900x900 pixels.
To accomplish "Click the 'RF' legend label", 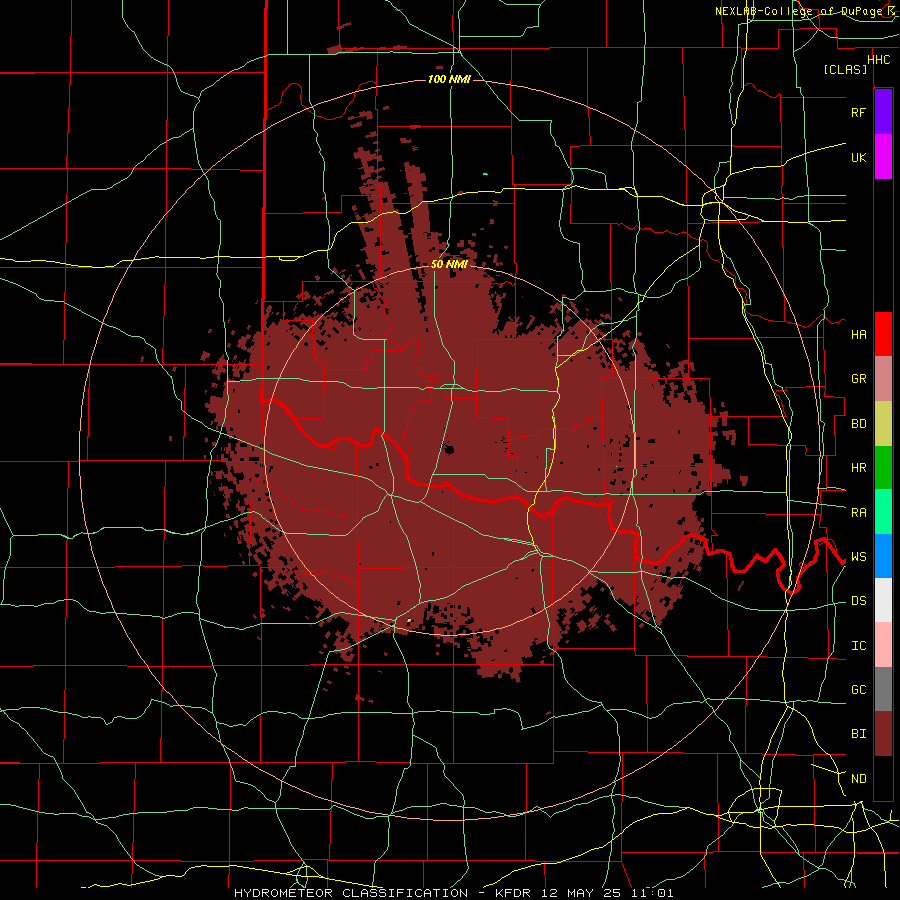I will [x=858, y=112].
